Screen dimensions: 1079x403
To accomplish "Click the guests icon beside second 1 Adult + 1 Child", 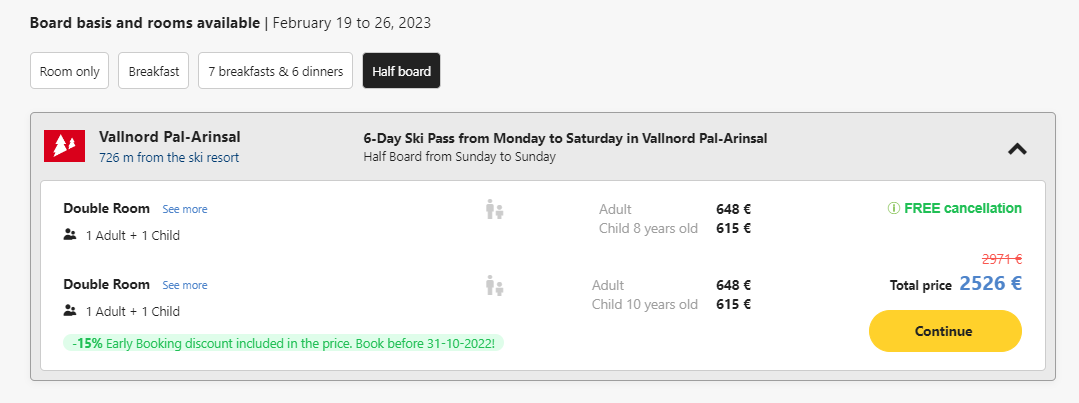I will pyautogui.click(x=70, y=311).
